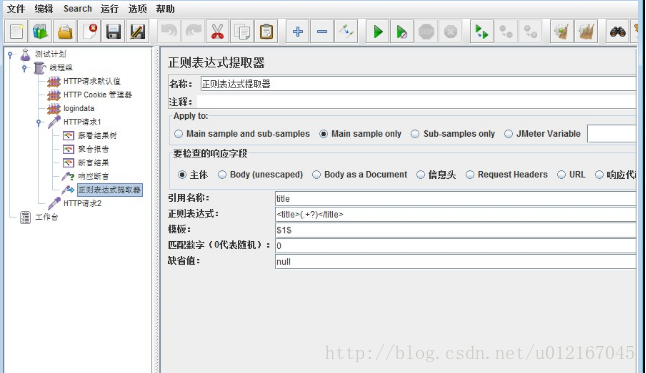This screenshot has width=646, height=373.
Task: Open the 编辑 menu
Action: pos(44,9)
